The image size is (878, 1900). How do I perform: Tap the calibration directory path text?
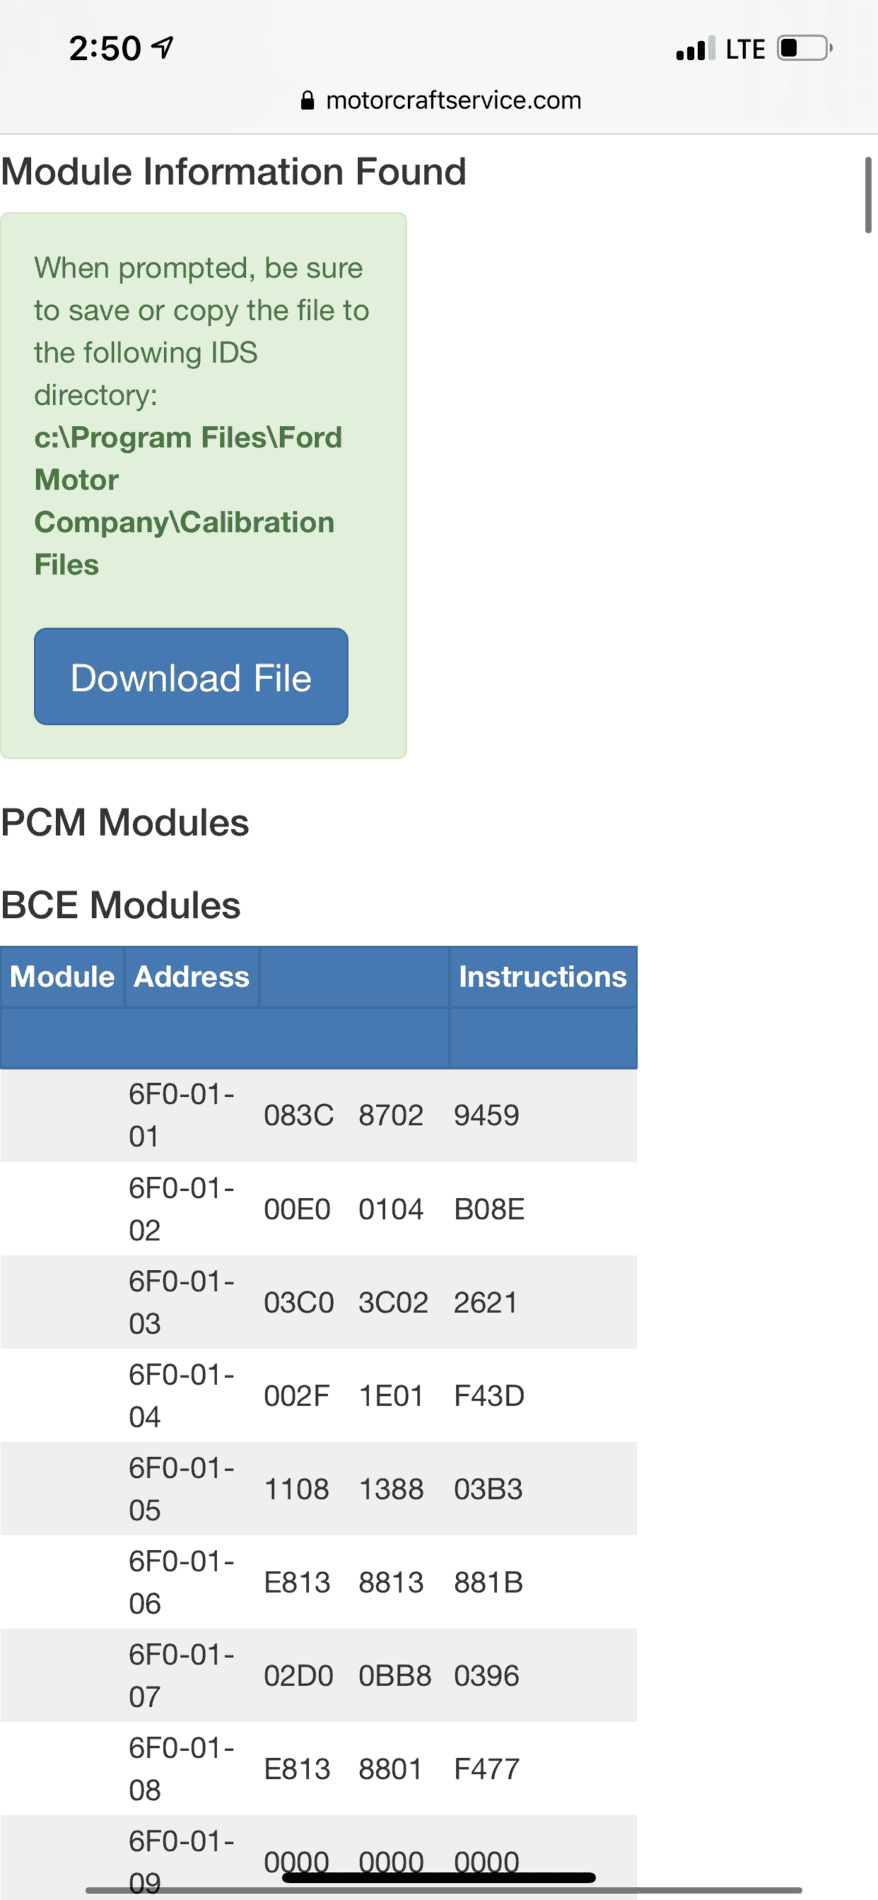188,501
